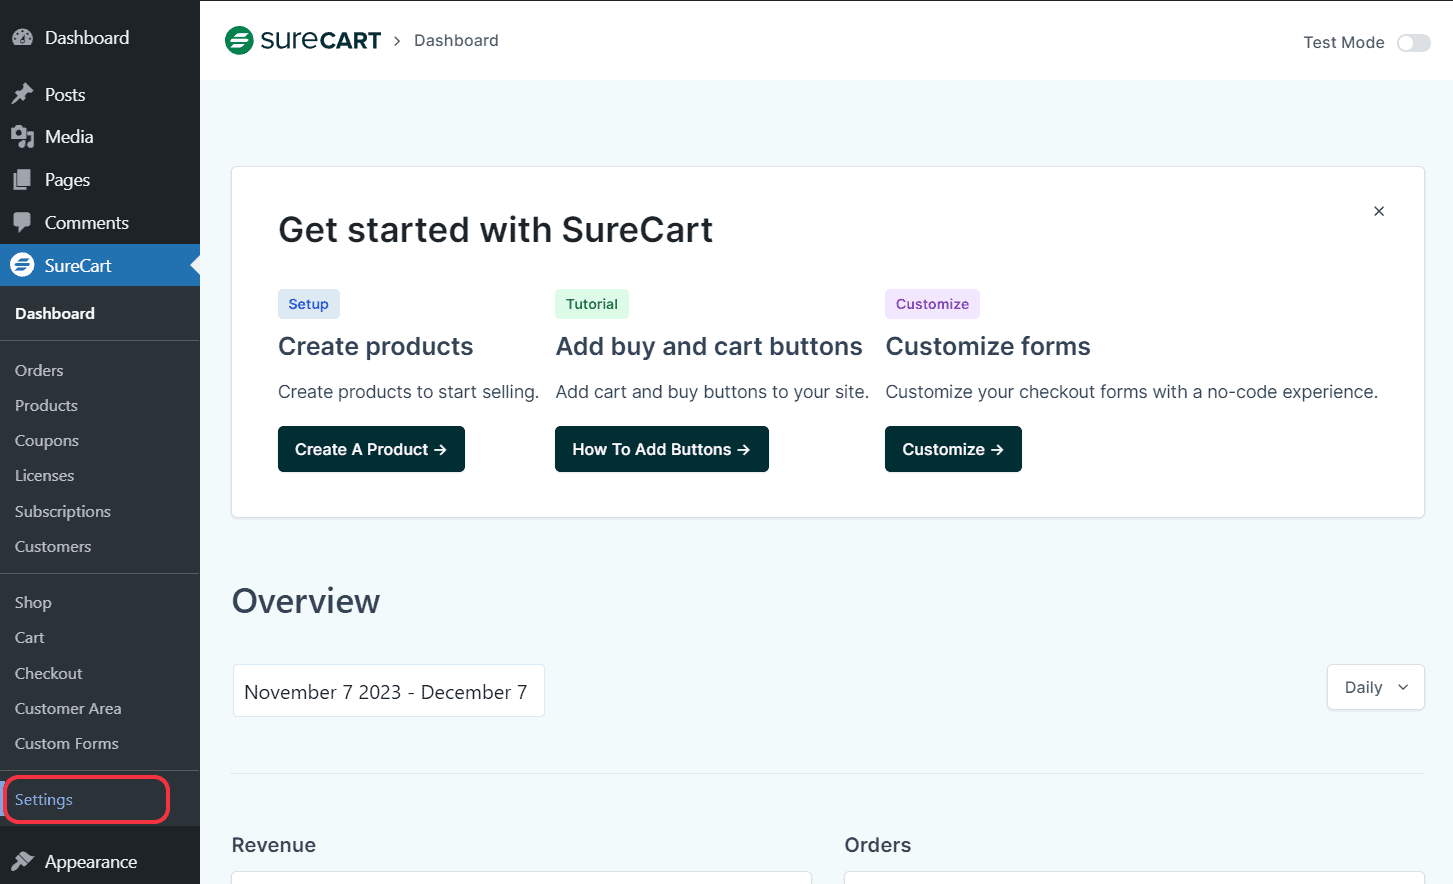Open the Subscriptions menu item
This screenshot has height=884, width=1453.
click(62, 511)
